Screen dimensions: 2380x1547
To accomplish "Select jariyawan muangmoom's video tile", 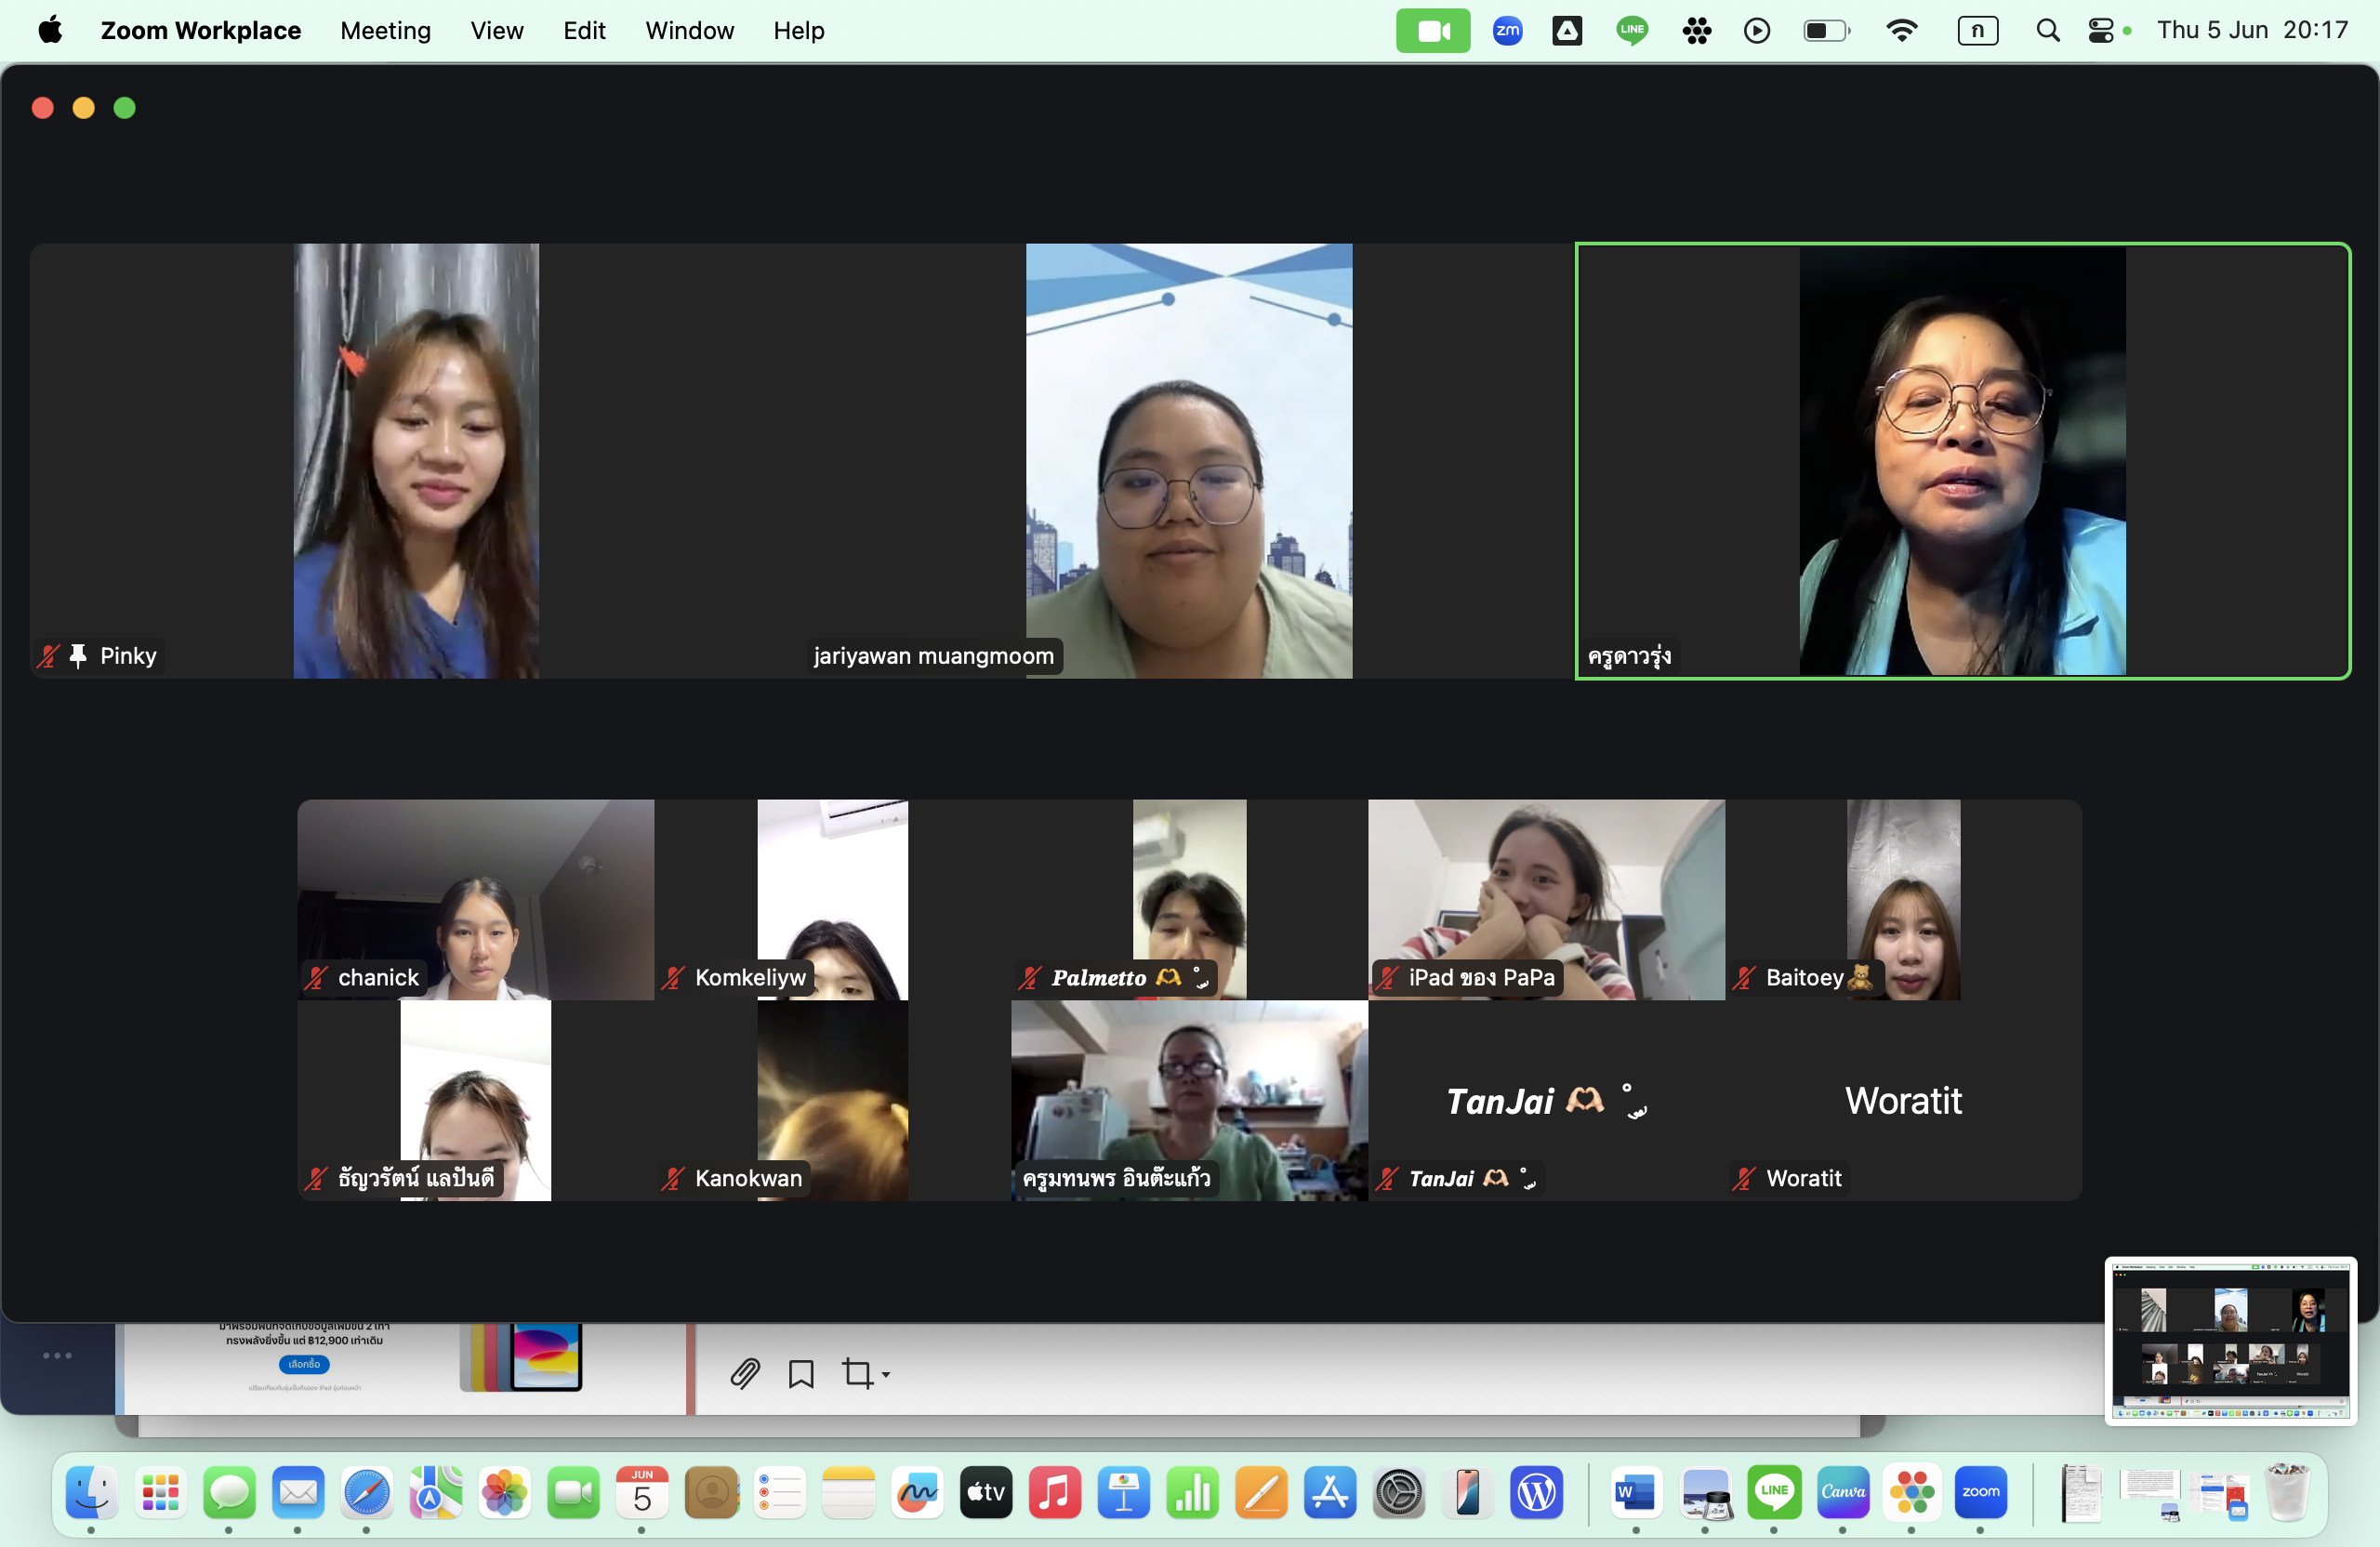I will click(1189, 460).
